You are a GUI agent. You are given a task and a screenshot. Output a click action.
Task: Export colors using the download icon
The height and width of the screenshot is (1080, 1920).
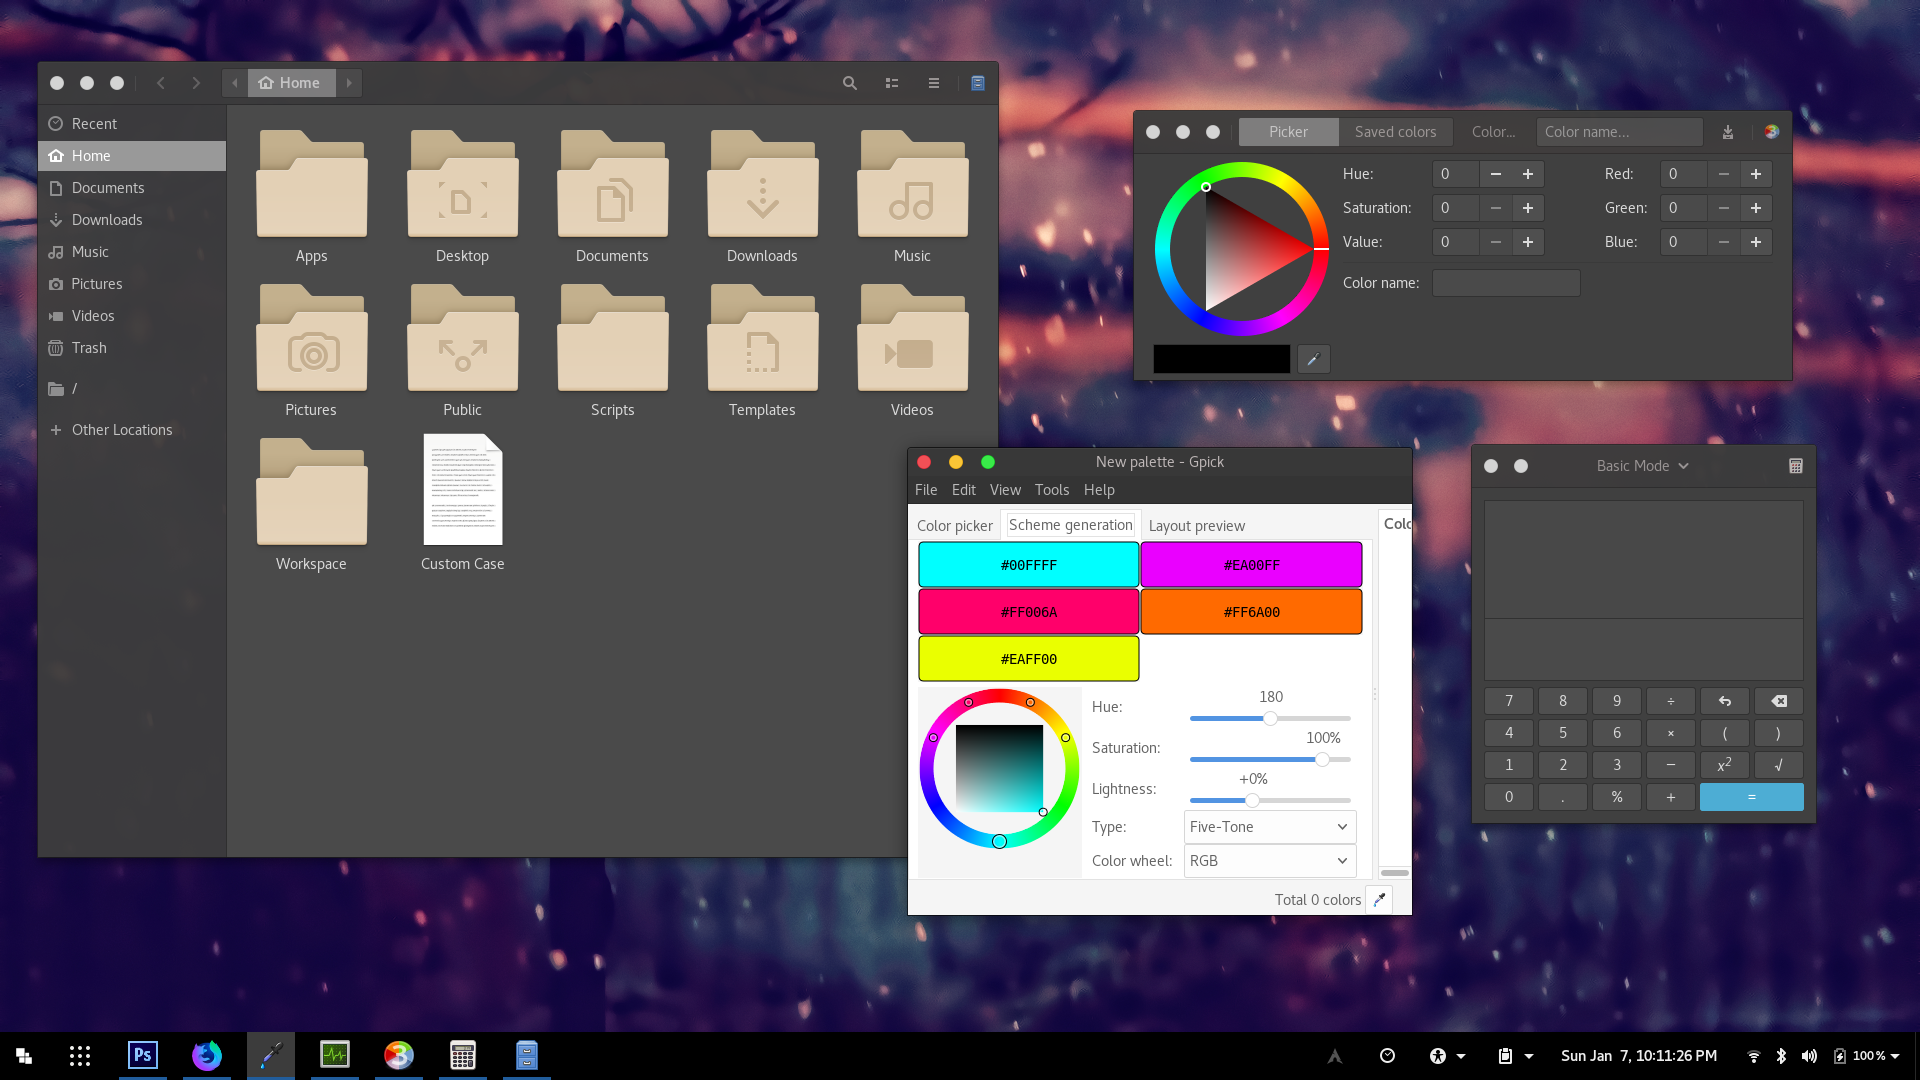(1727, 131)
